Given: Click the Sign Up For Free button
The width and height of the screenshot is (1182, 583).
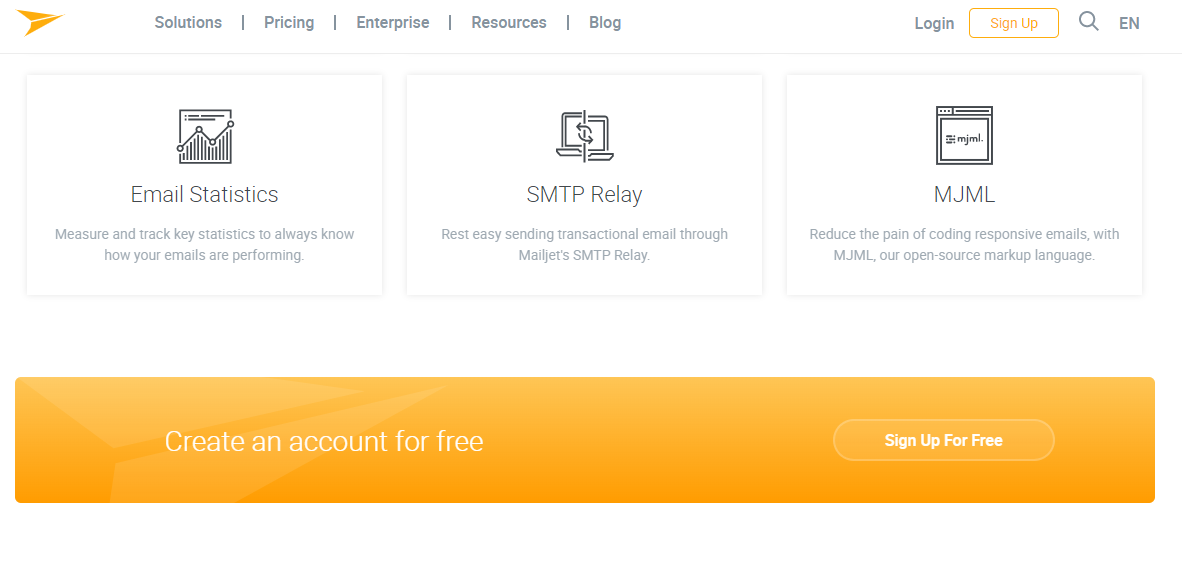Looking at the screenshot, I should click(944, 440).
